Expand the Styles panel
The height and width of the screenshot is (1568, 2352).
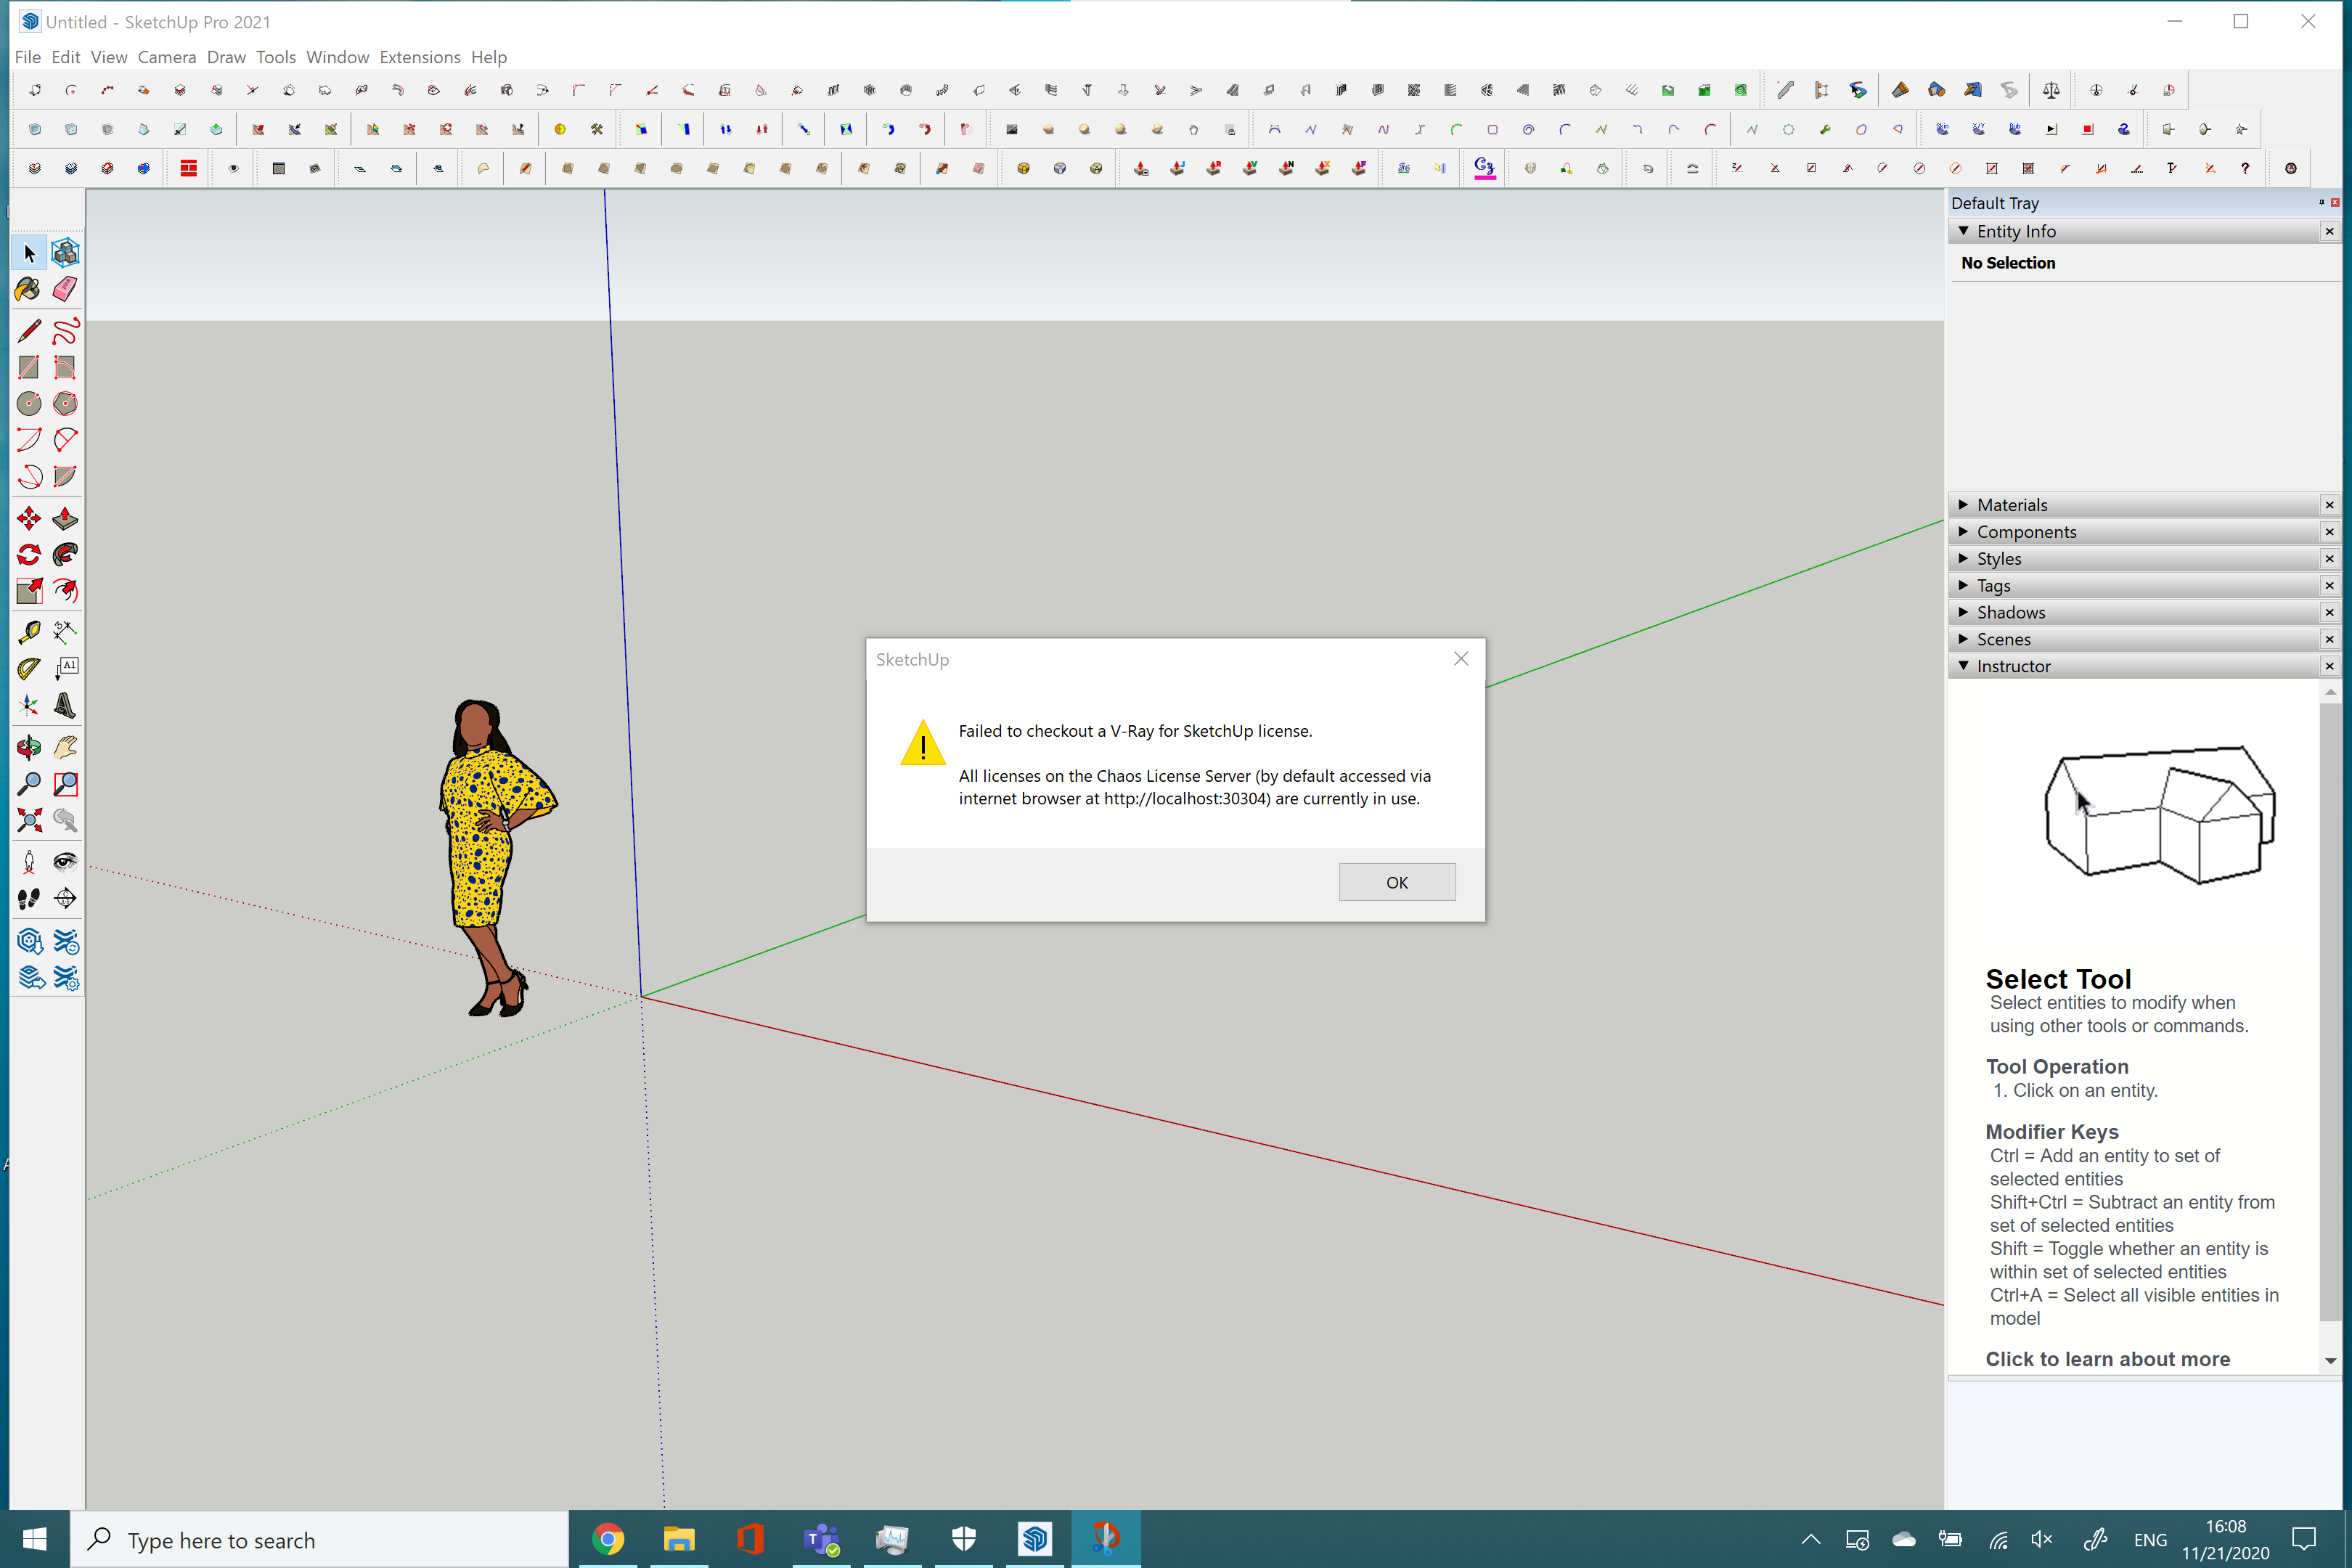(x=1963, y=559)
